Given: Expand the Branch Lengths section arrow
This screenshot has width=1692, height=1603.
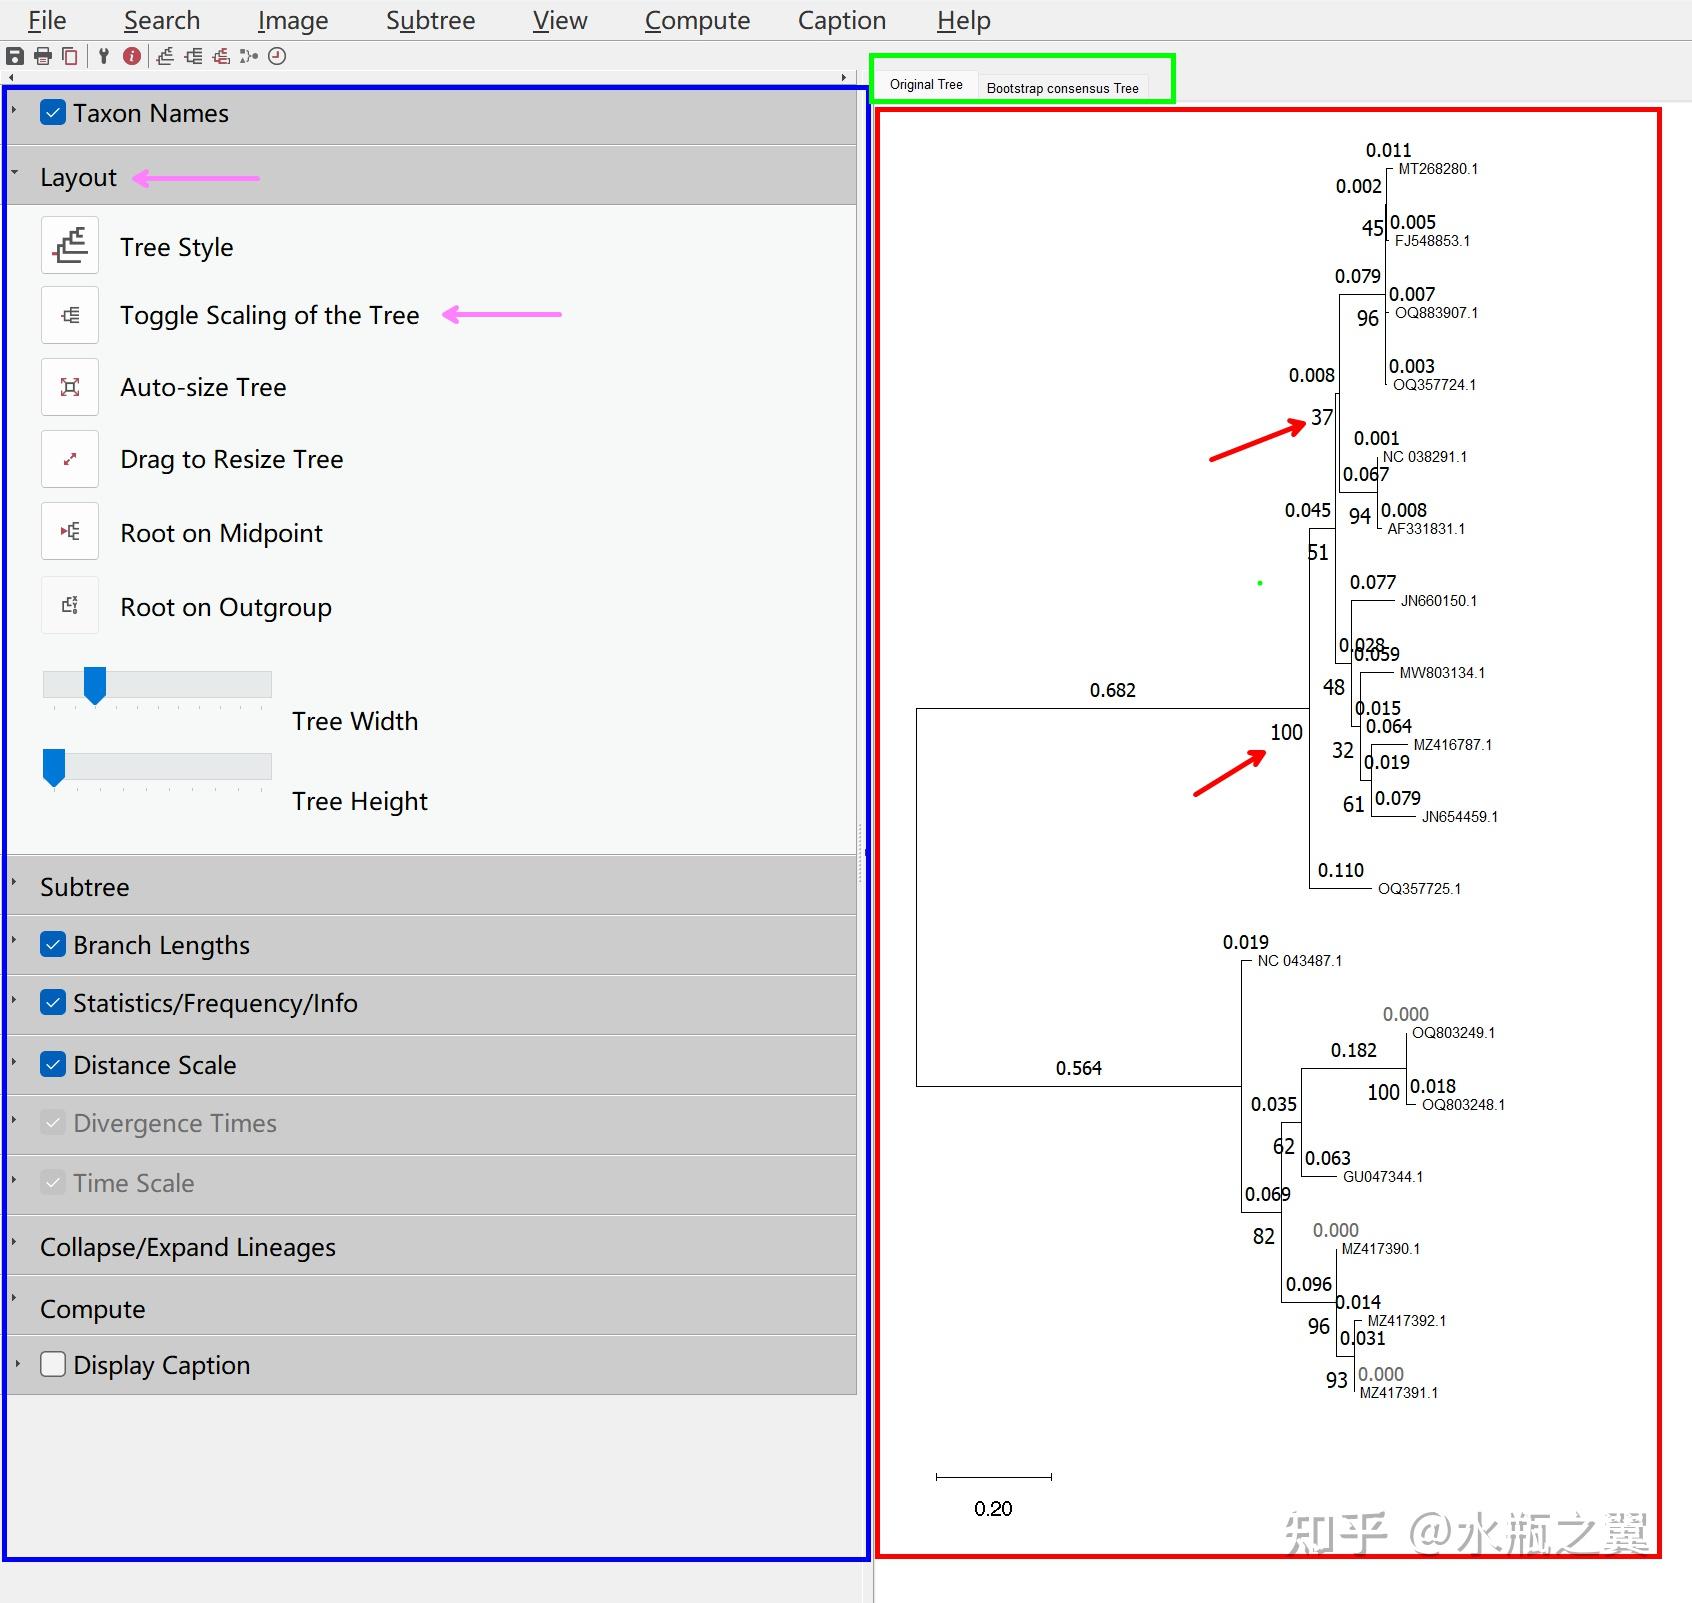Looking at the screenshot, I should pyautogui.click(x=14, y=940).
